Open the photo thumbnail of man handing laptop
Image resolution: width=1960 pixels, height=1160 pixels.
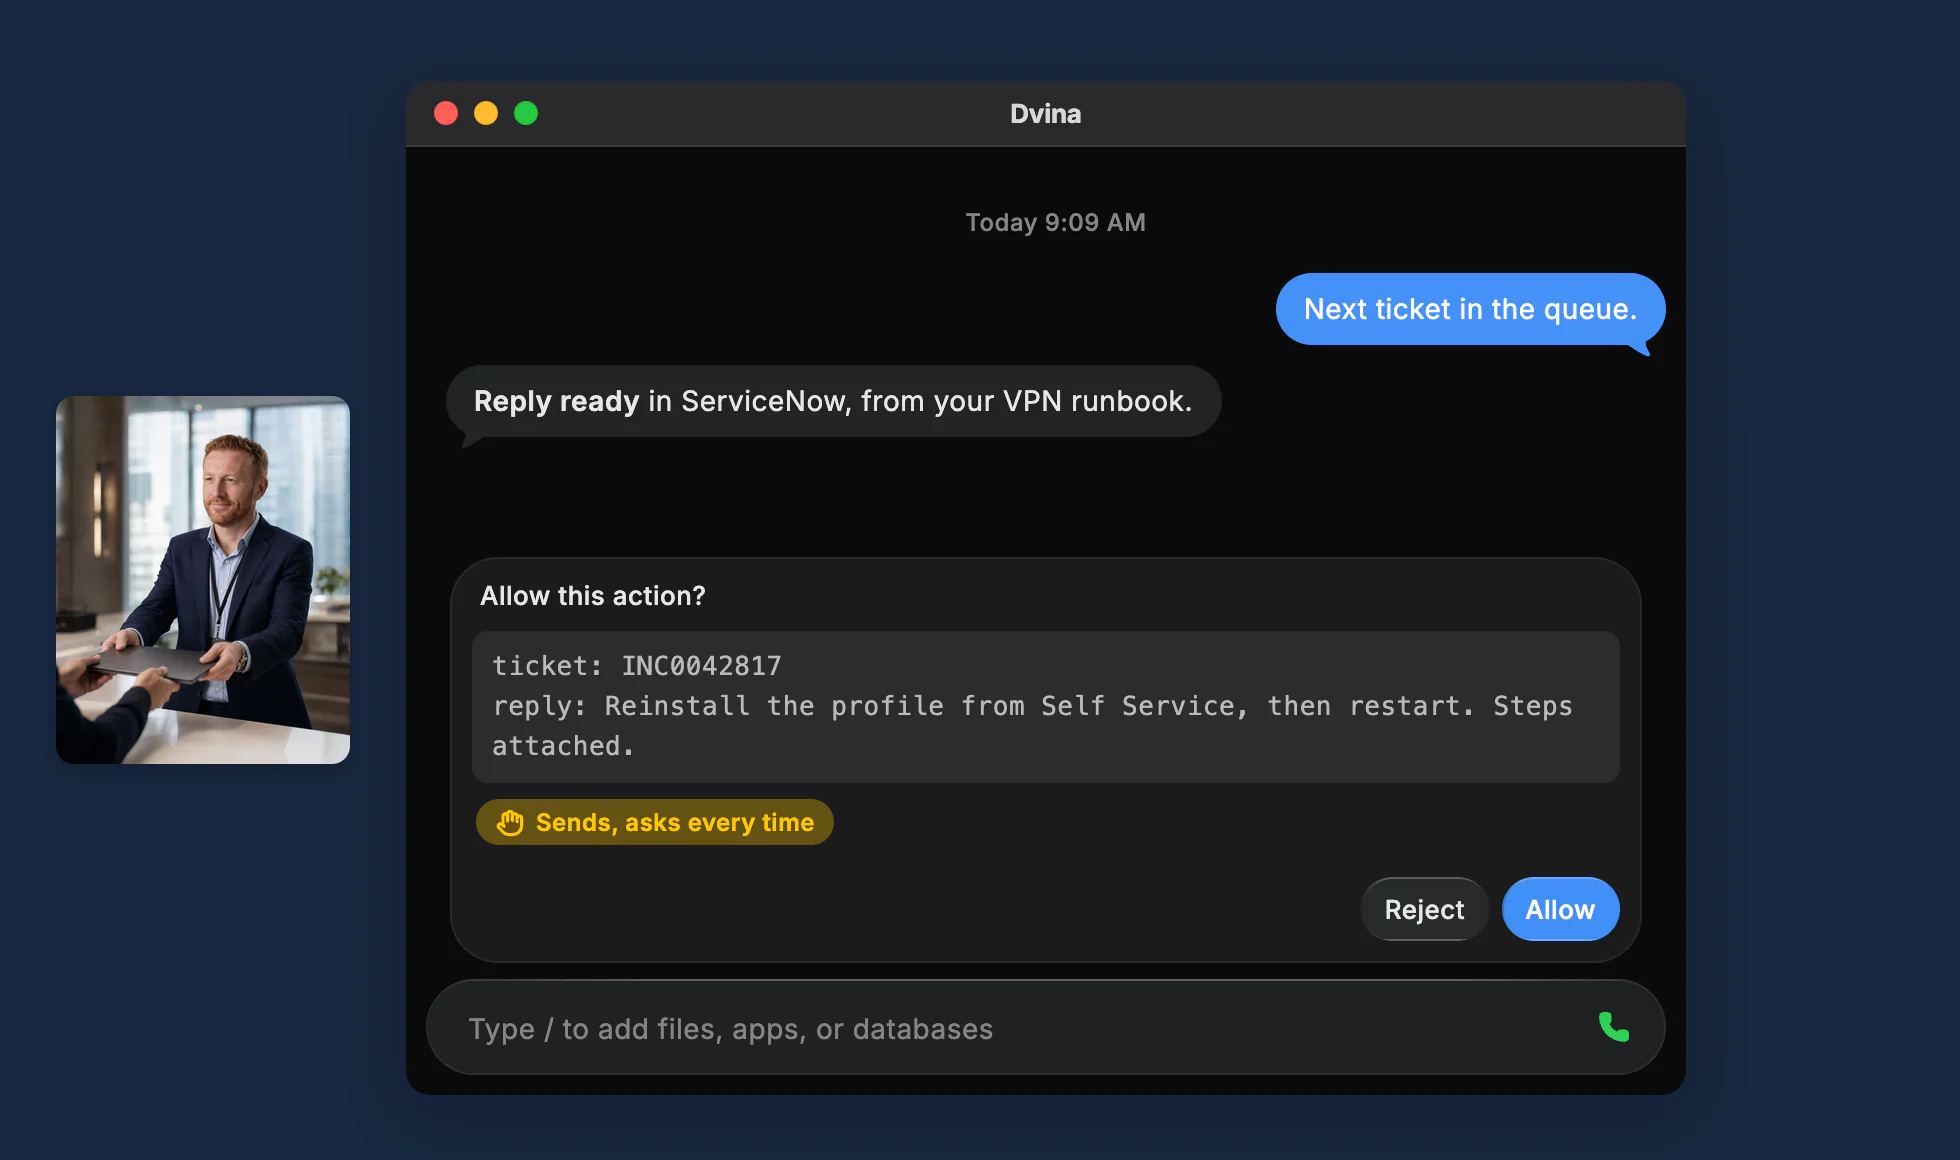[203, 580]
